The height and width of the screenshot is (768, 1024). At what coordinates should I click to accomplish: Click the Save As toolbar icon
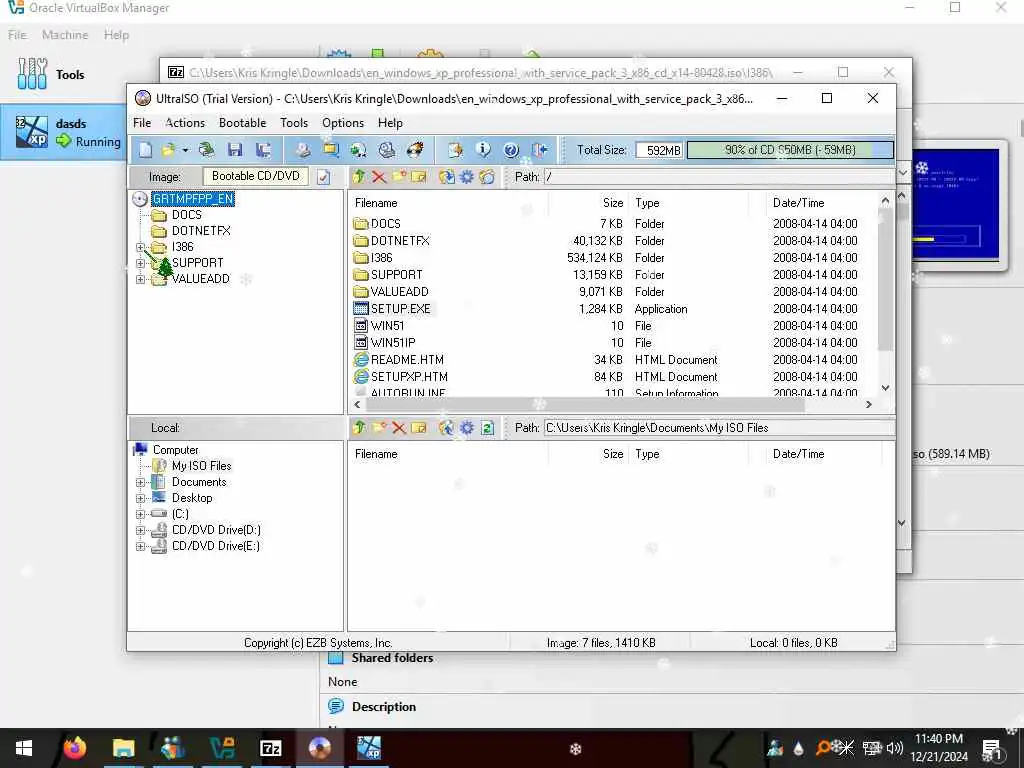coord(263,150)
